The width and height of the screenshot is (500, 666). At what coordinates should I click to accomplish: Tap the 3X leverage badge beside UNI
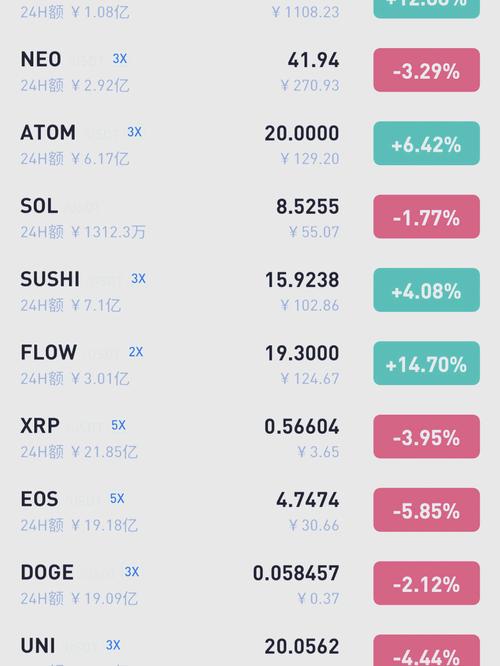click(x=113, y=645)
